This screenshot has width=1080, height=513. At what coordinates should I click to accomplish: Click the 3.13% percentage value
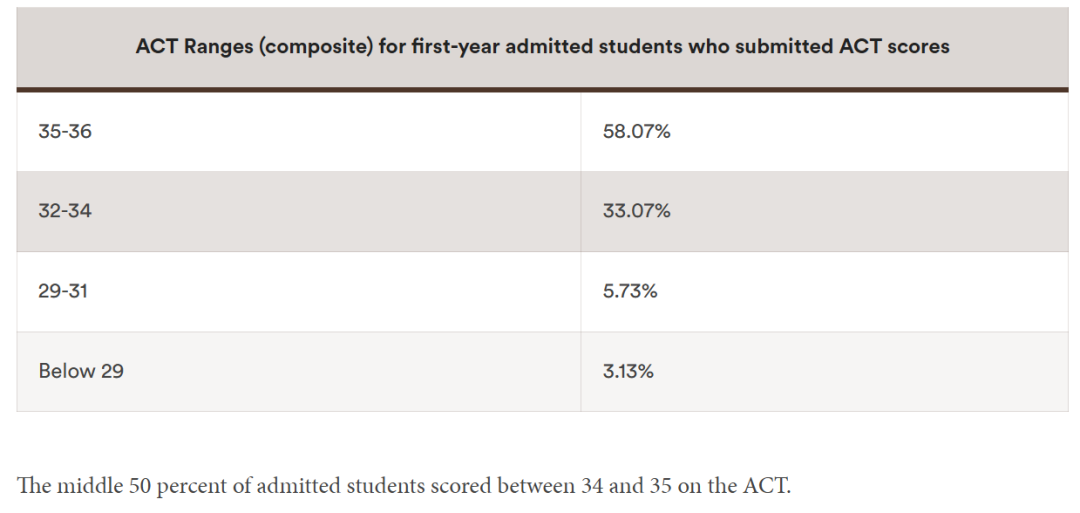click(628, 371)
